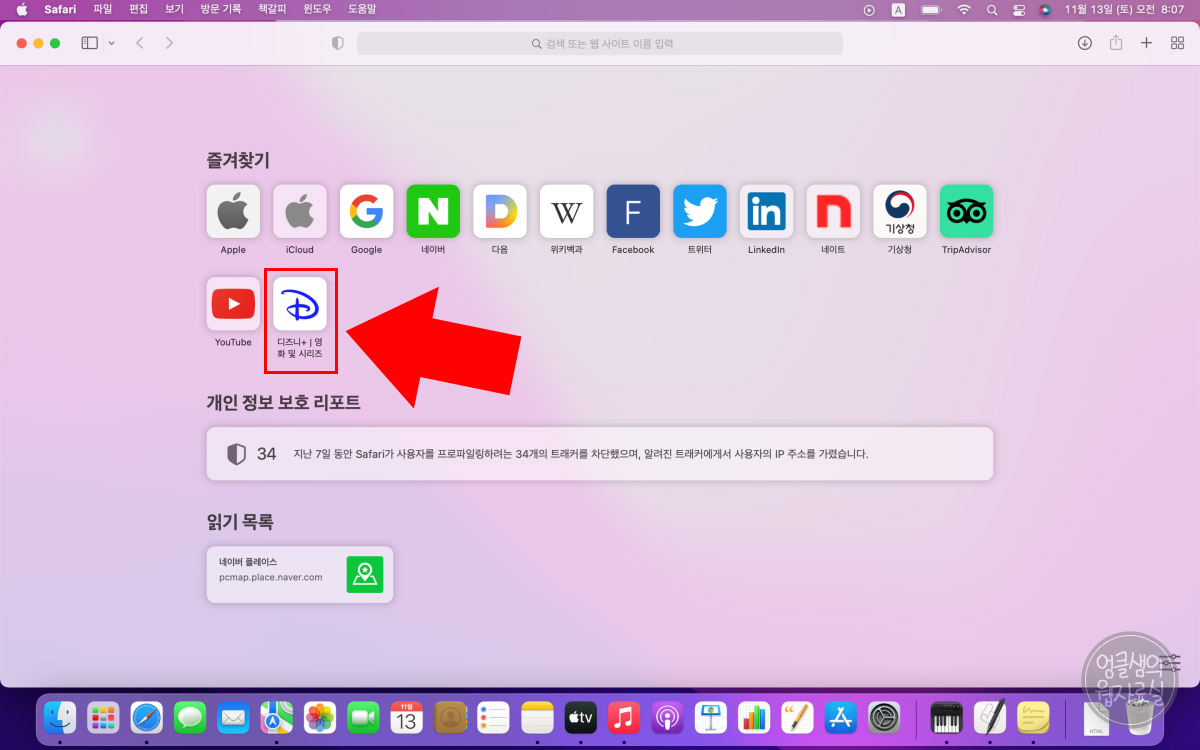The width and height of the screenshot is (1200, 750).
Task: Open the TripAdvisor favorite
Action: pyautogui.click(x=966, y=211)
